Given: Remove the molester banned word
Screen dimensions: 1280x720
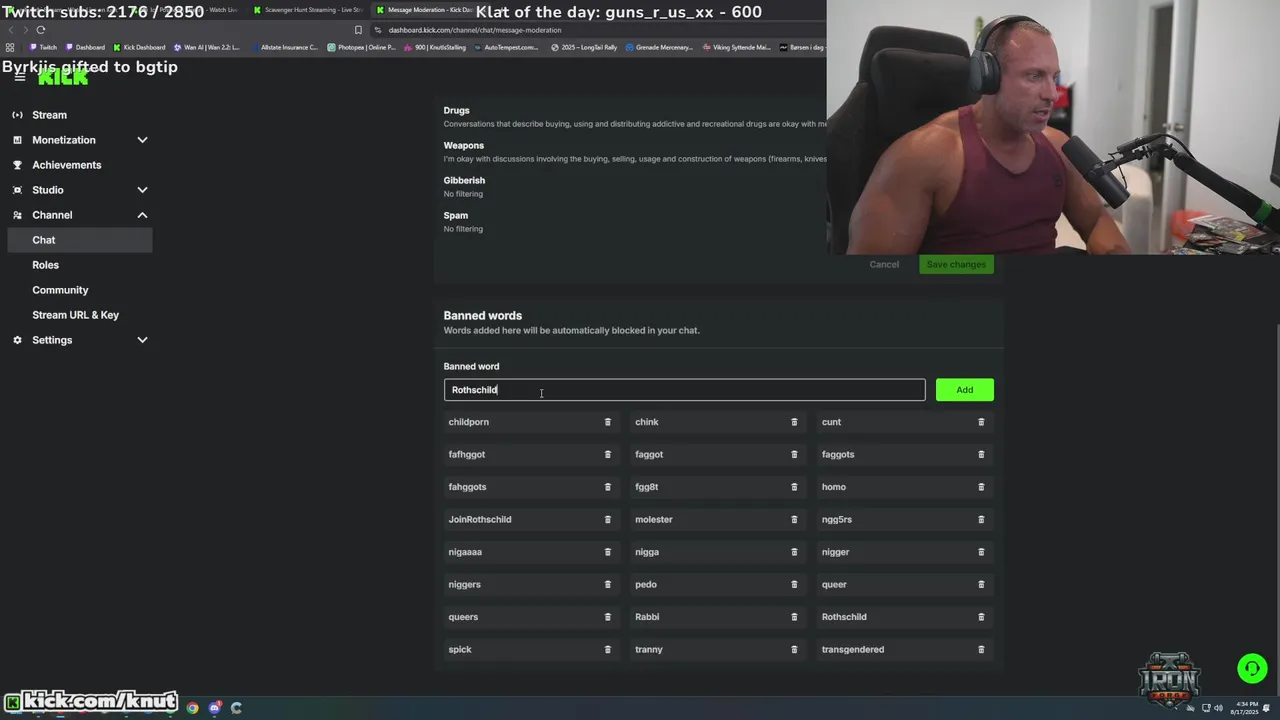Looking at the screenshot, I should point(794,519).
